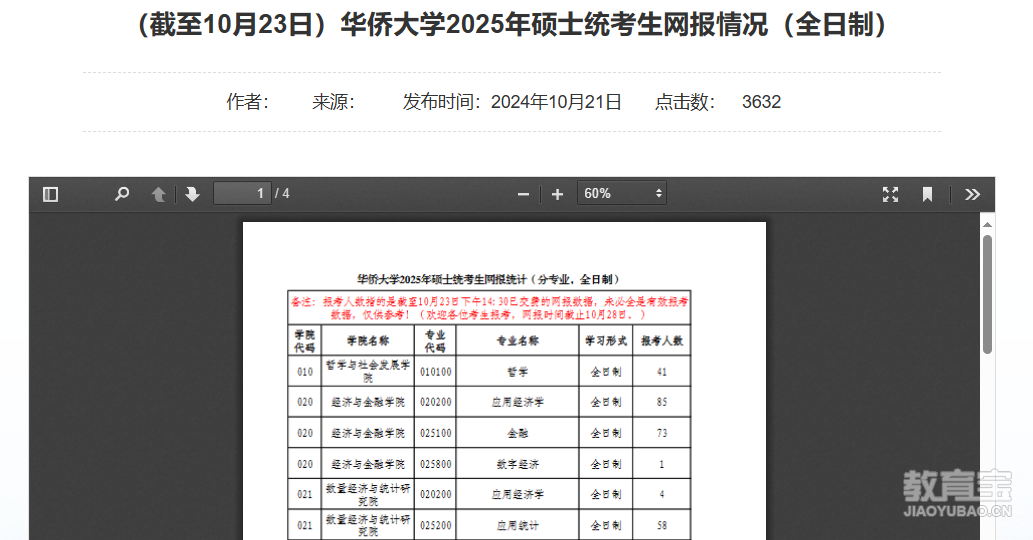This screenshot has width=1033, height=540.
Task: Click the total pages '/ 4' indicator
Action: [x=282, y=194]
